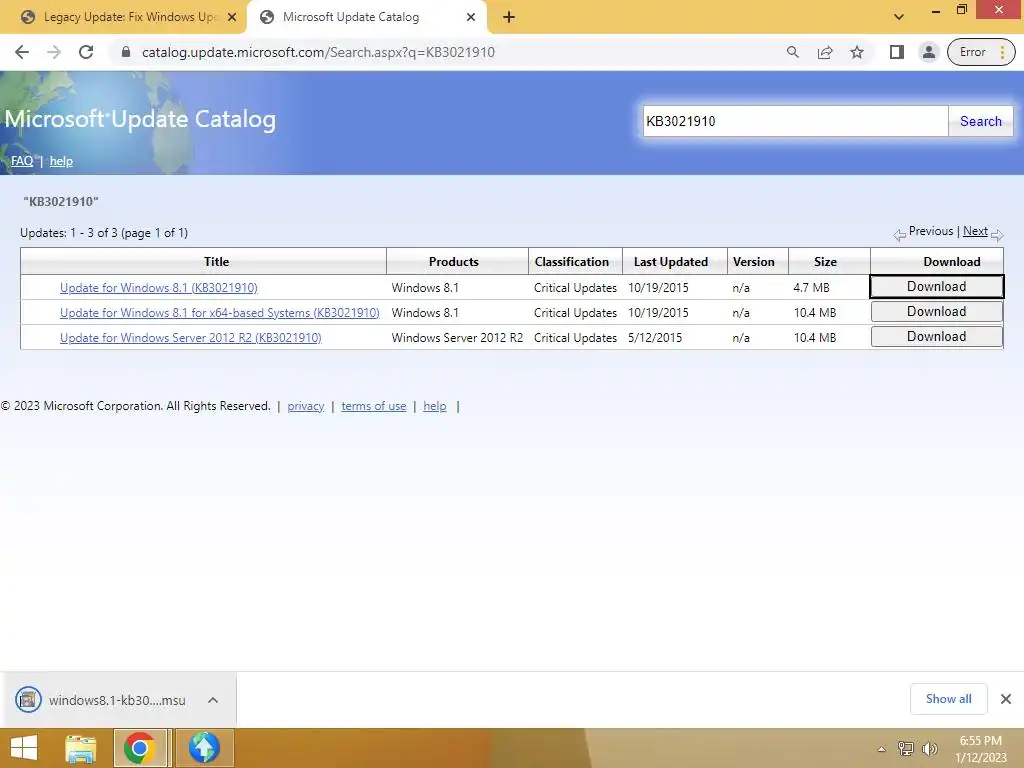Download the Windows Server 2012 R2 update
The image size is (1024, 768).
coord(936,336)
